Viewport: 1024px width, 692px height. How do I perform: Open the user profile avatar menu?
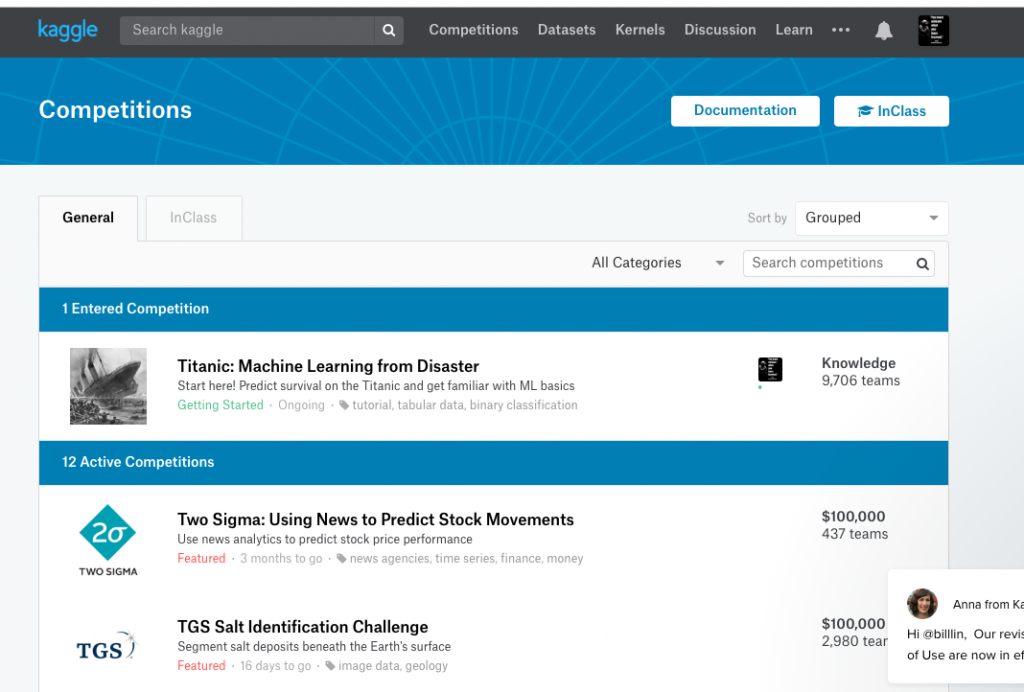coord(933,30)
